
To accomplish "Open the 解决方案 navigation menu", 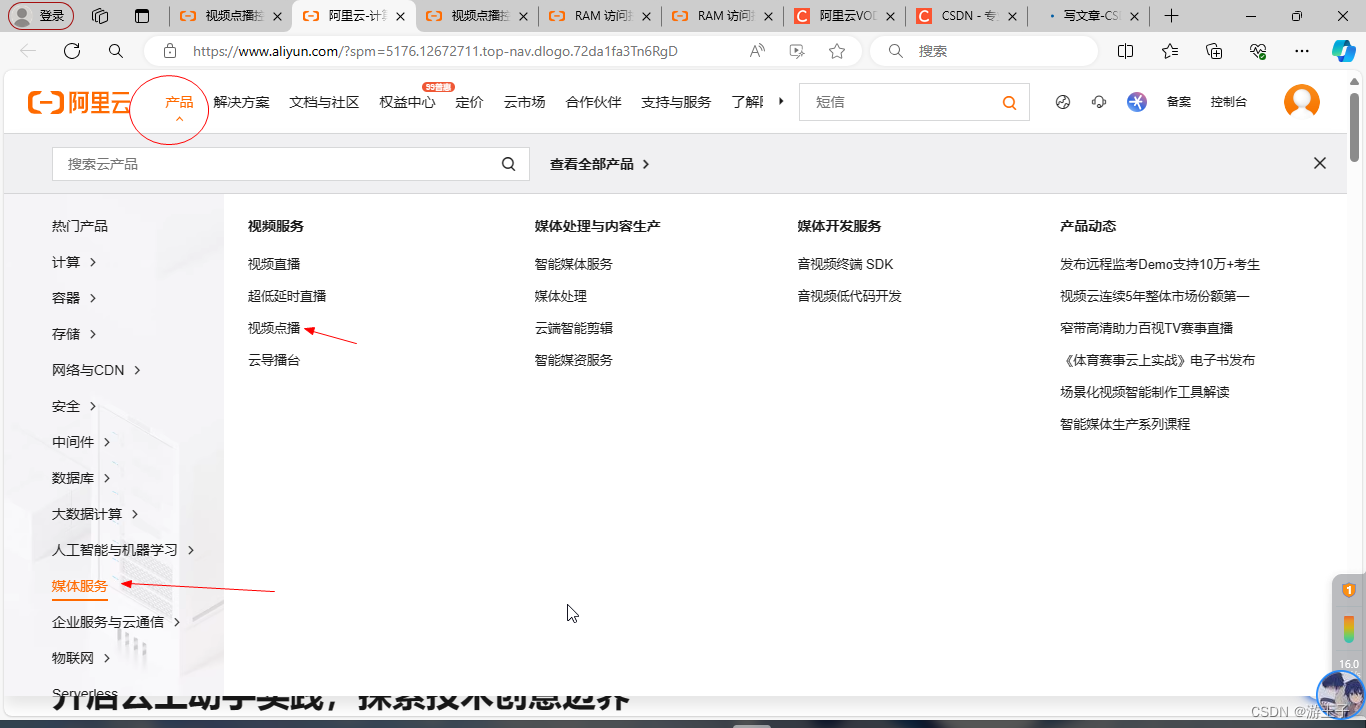I will point(242,102).
